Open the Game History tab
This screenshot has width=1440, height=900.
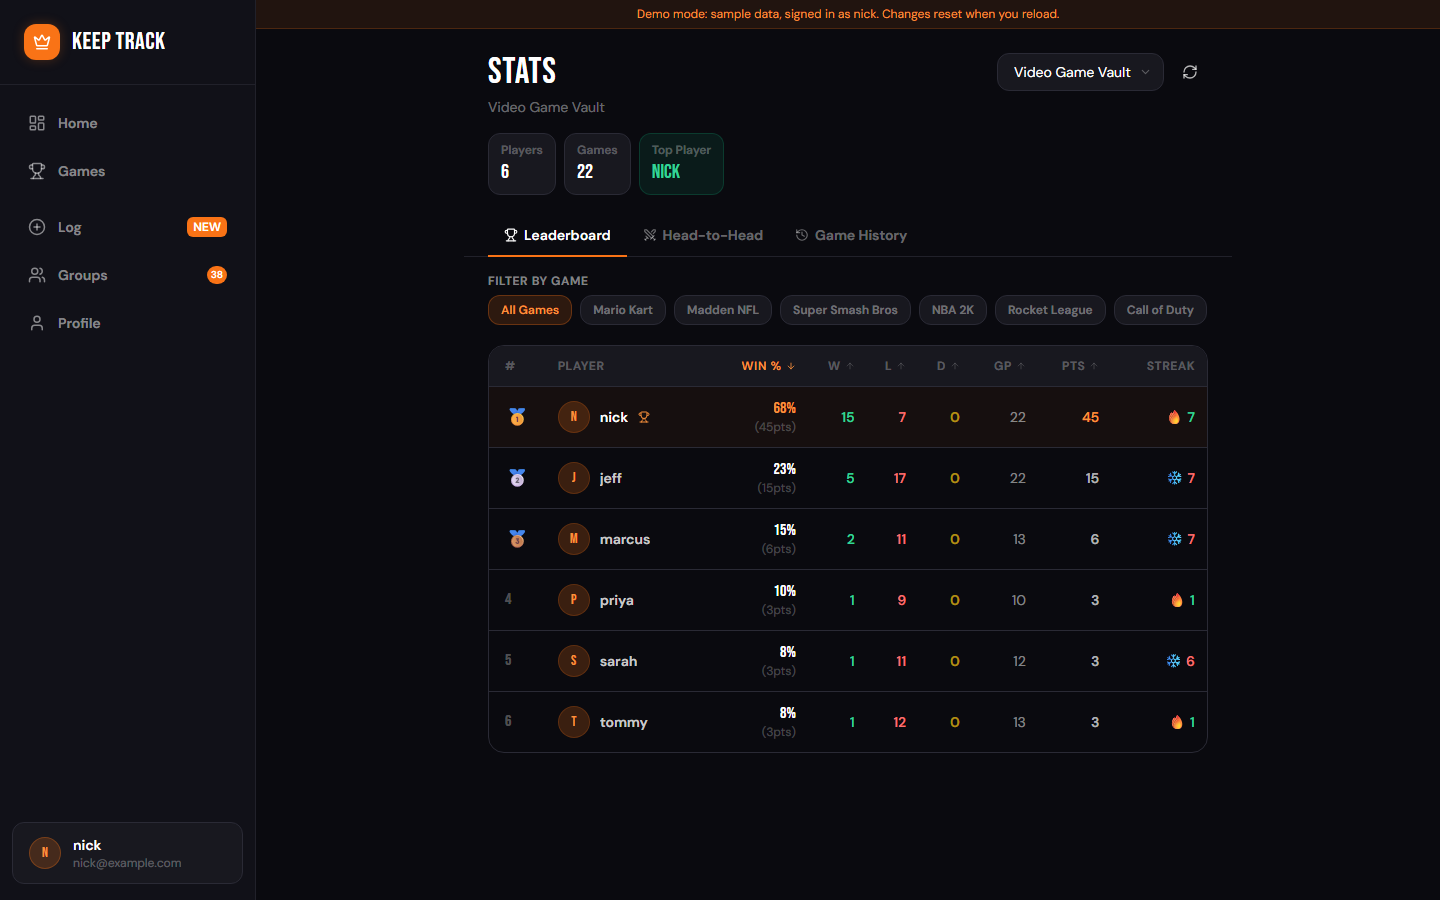(x=851, y=235)
